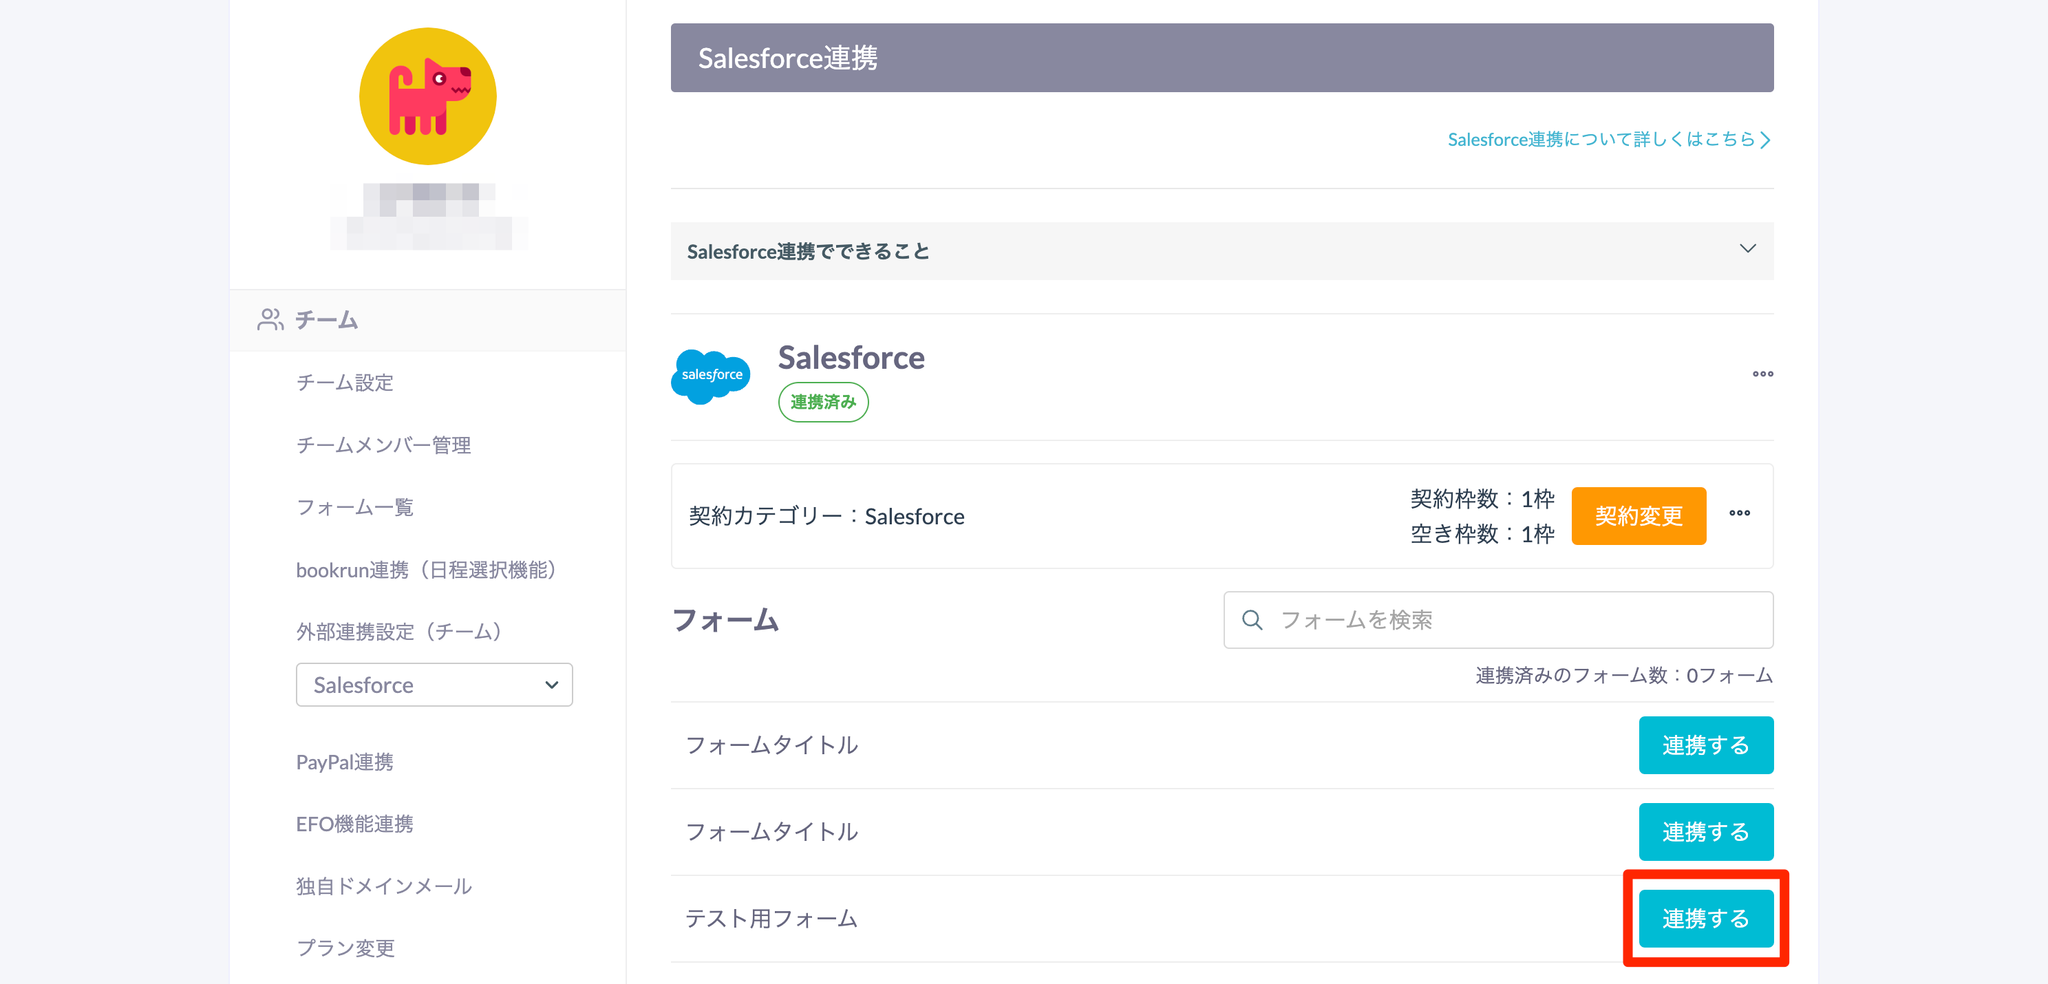Expand the Salesforce連携でできること section
The image size is (2048, 984).
[1747, 250]
